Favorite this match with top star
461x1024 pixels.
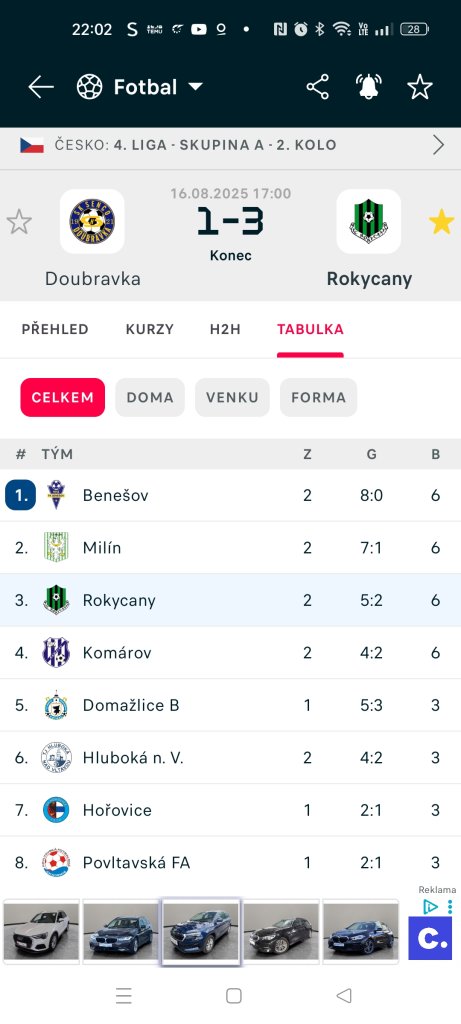click(x=420, y=87)
